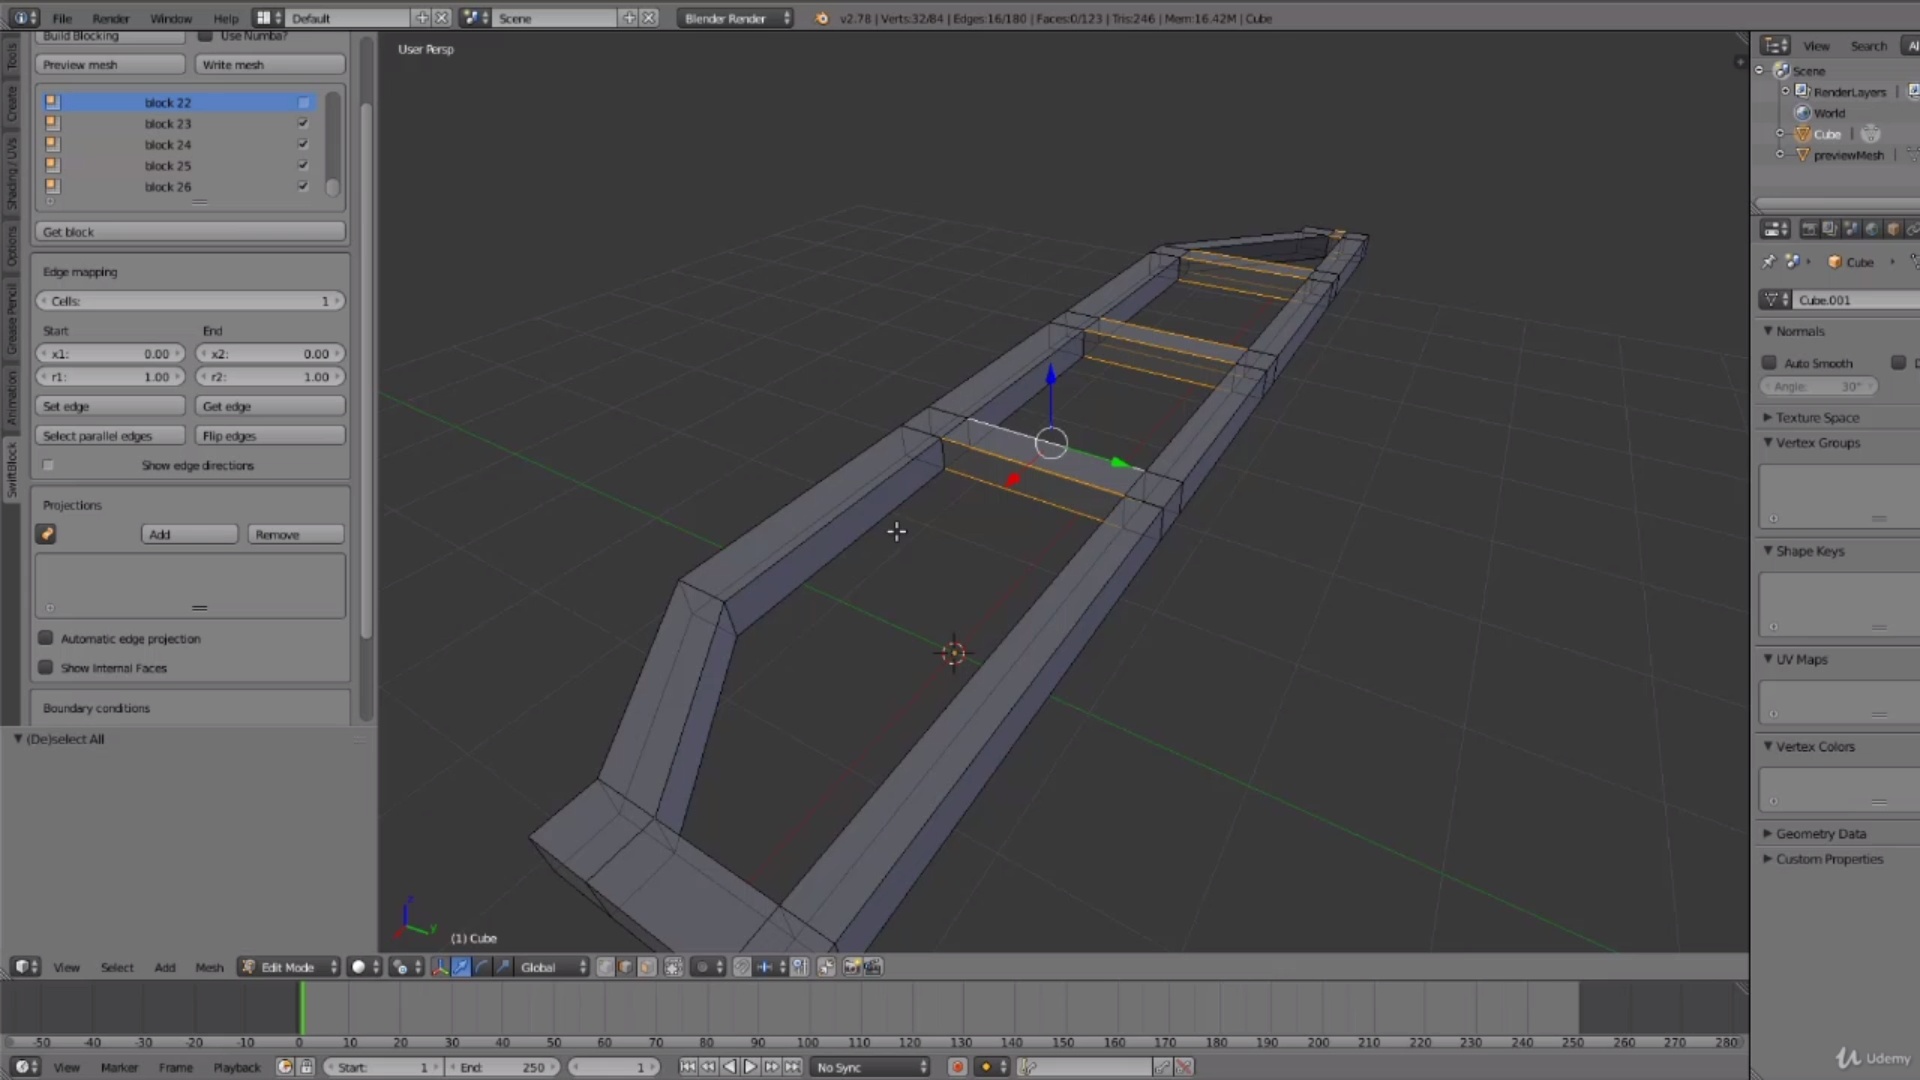Enable Show edge directions checkbox
The width and height of the screenshot is (1920, 1080).
point(48,465)
